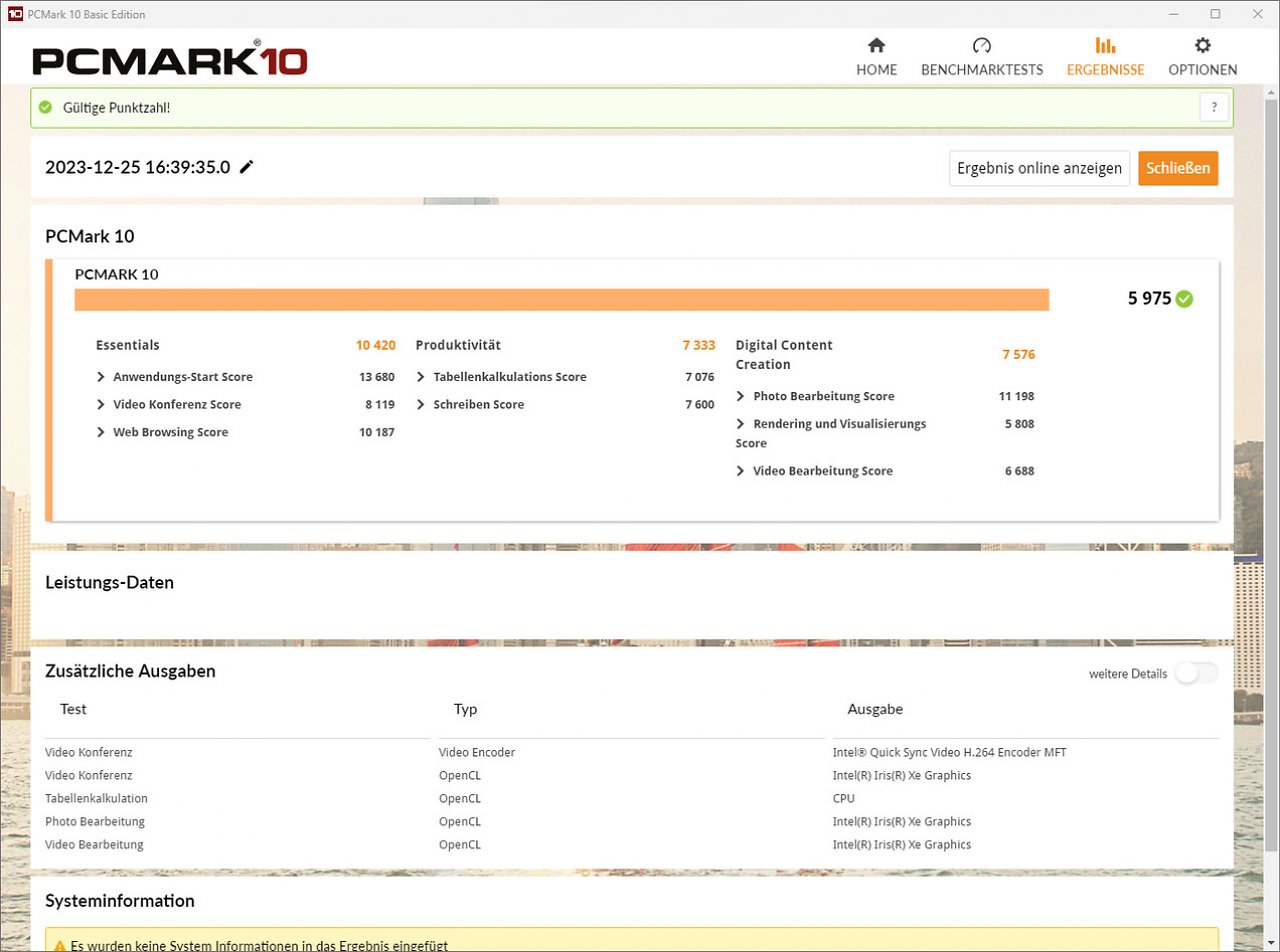Click Photo Bearbeitung value 11 198
This screenshot has width=1280, height=952.
pos(1016,396)
